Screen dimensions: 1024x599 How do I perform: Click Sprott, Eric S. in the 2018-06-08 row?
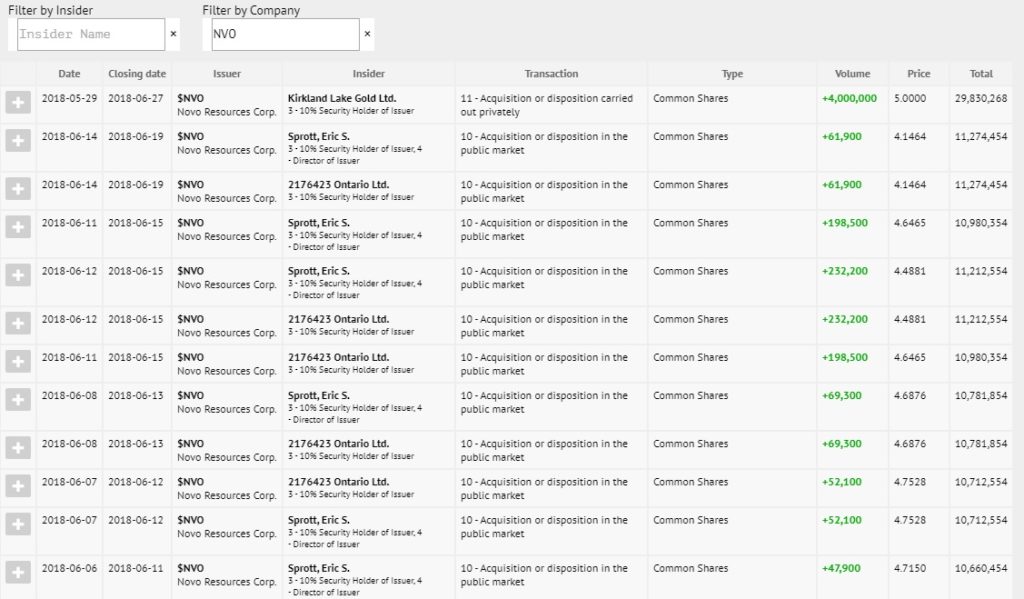(319, 395)
